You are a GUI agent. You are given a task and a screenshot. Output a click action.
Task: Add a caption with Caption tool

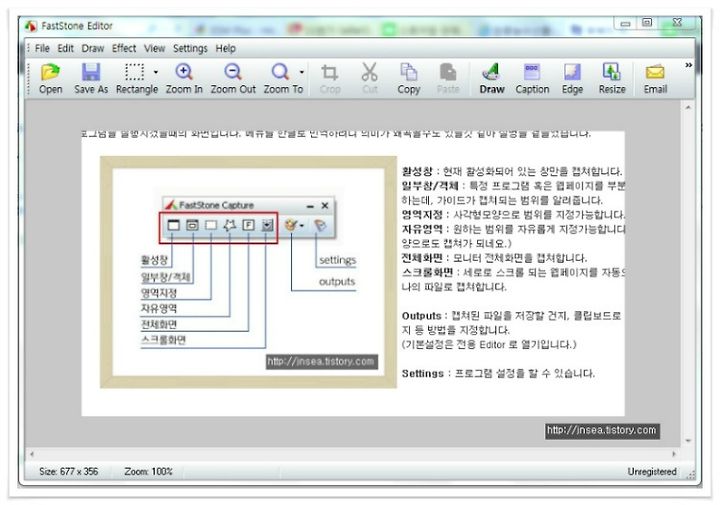[x=532, y=79]
